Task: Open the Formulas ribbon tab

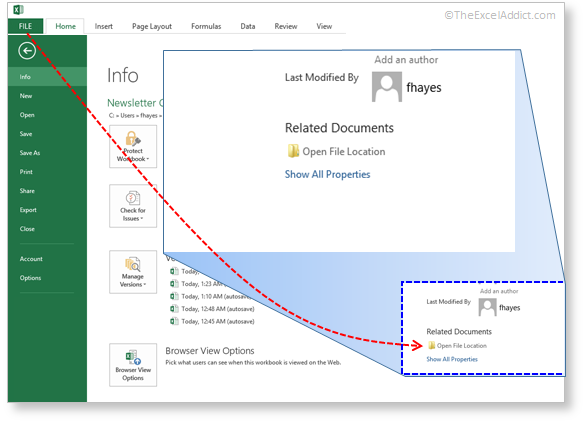Action: 206,26
